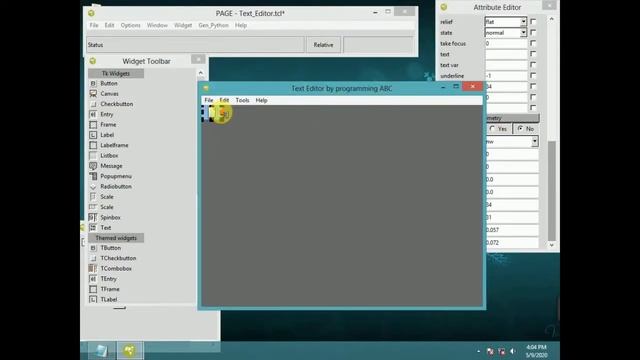
Task: Open the first pinned taskbar app
Action: click(x=101, y=351)
